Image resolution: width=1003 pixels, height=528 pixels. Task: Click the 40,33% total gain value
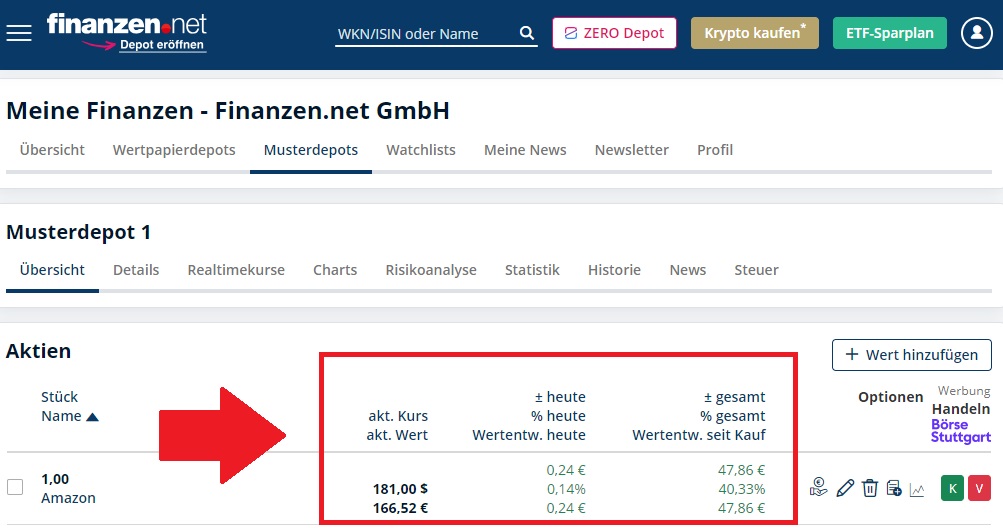point(741,489)
